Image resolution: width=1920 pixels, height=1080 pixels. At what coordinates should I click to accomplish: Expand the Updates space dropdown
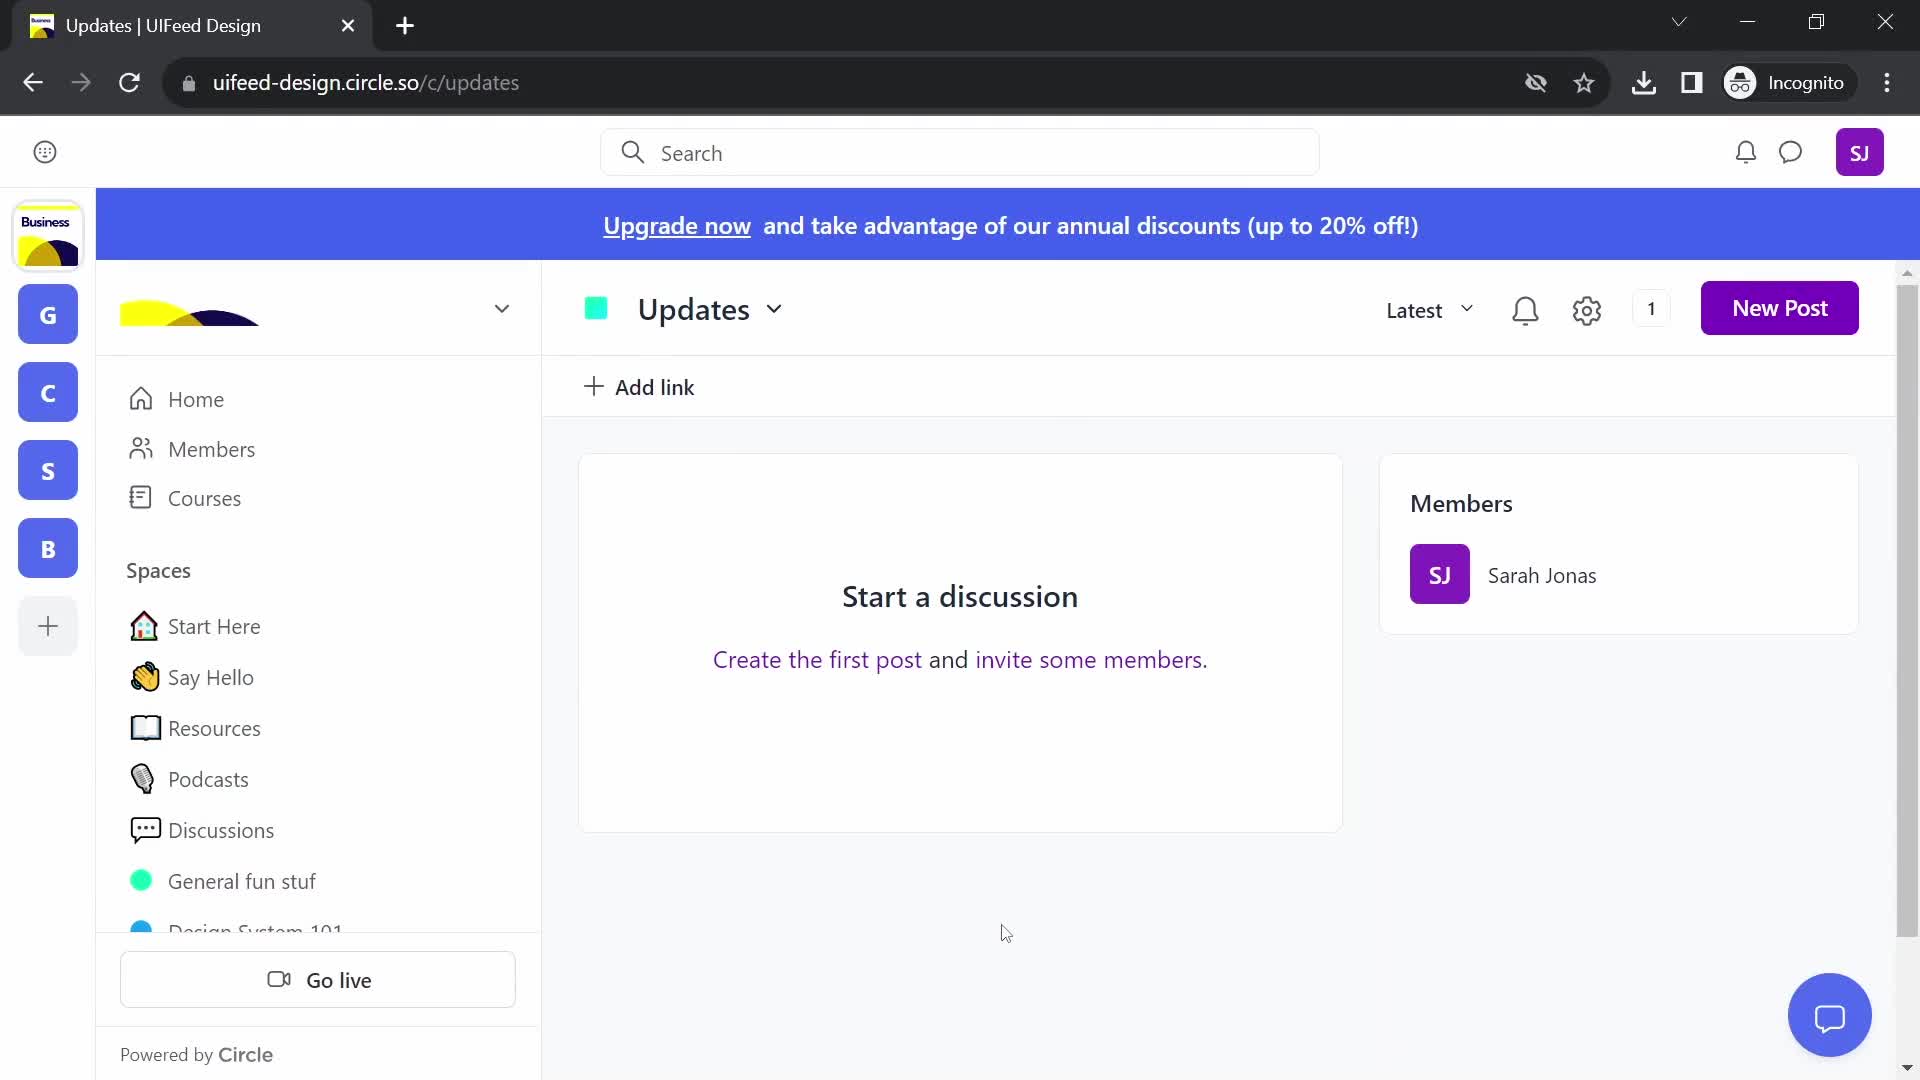(777, 307)
